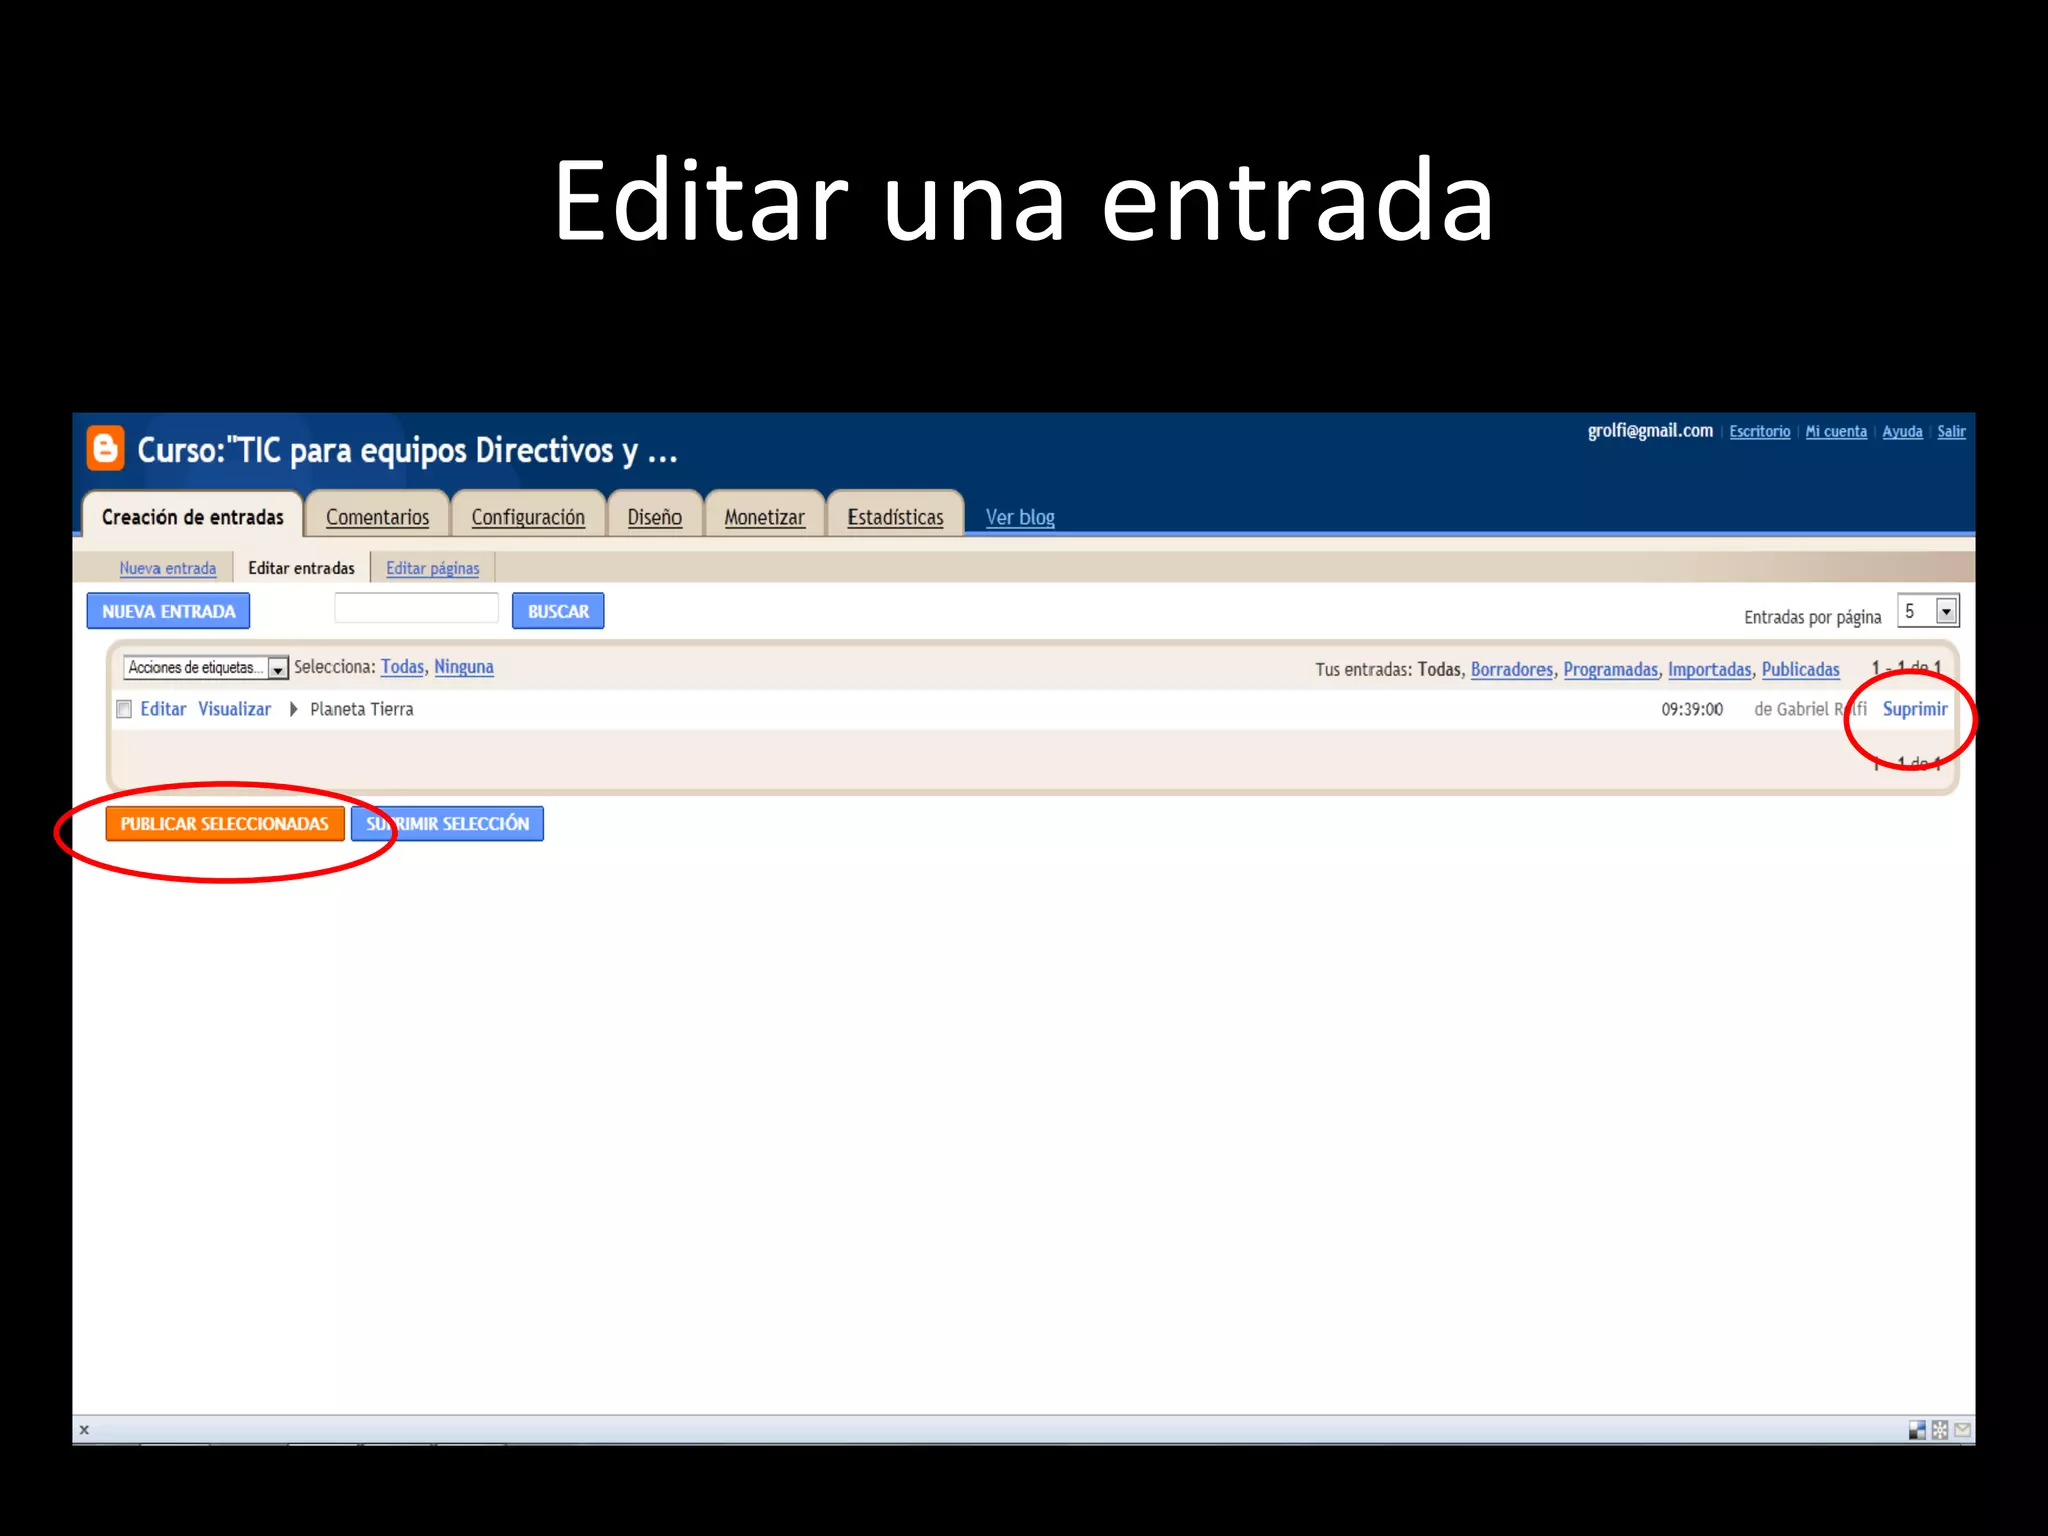Click Suprimir for the Planeta Tierra entry

point(1915,709)
